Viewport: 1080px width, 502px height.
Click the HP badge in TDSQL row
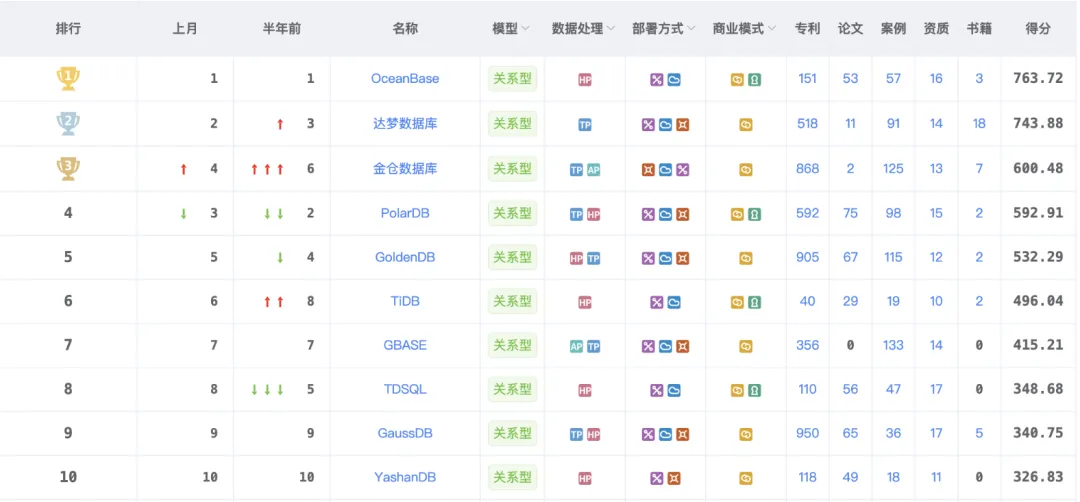[585, 390]
